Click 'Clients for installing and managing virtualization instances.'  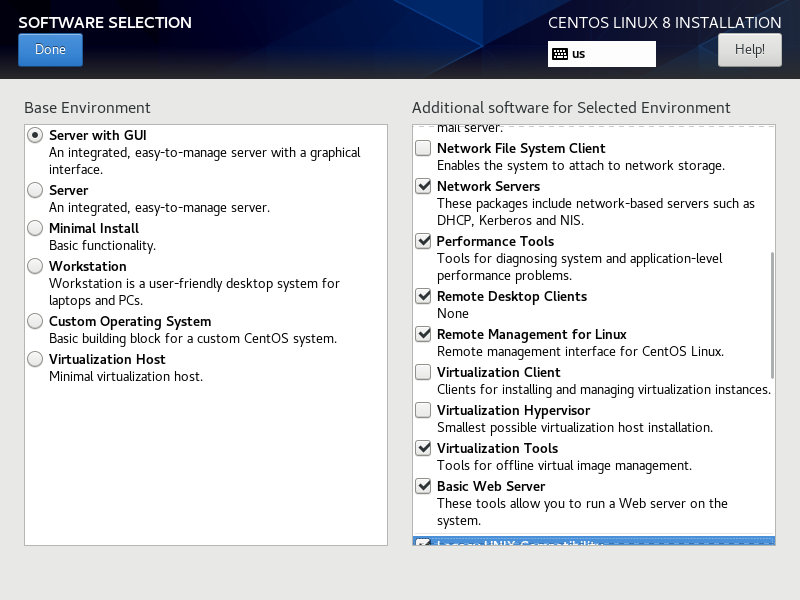click(x=604, y=390)
